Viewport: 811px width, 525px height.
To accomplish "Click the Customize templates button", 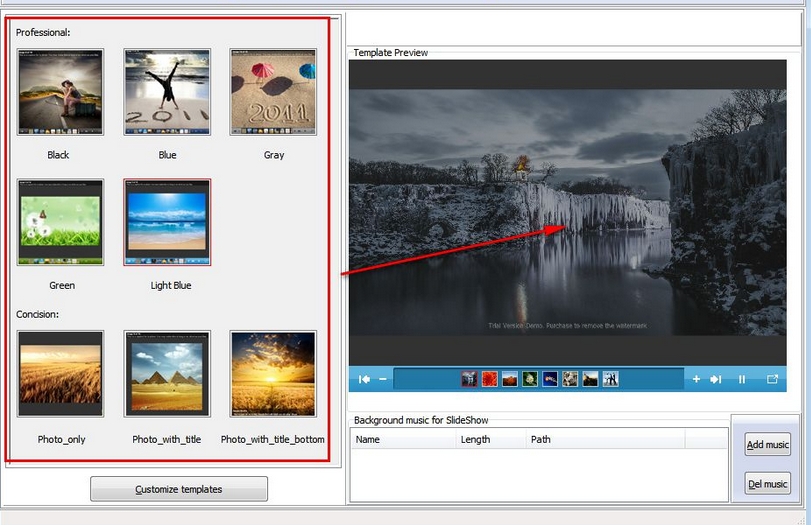I will click(x=179, y=489).
